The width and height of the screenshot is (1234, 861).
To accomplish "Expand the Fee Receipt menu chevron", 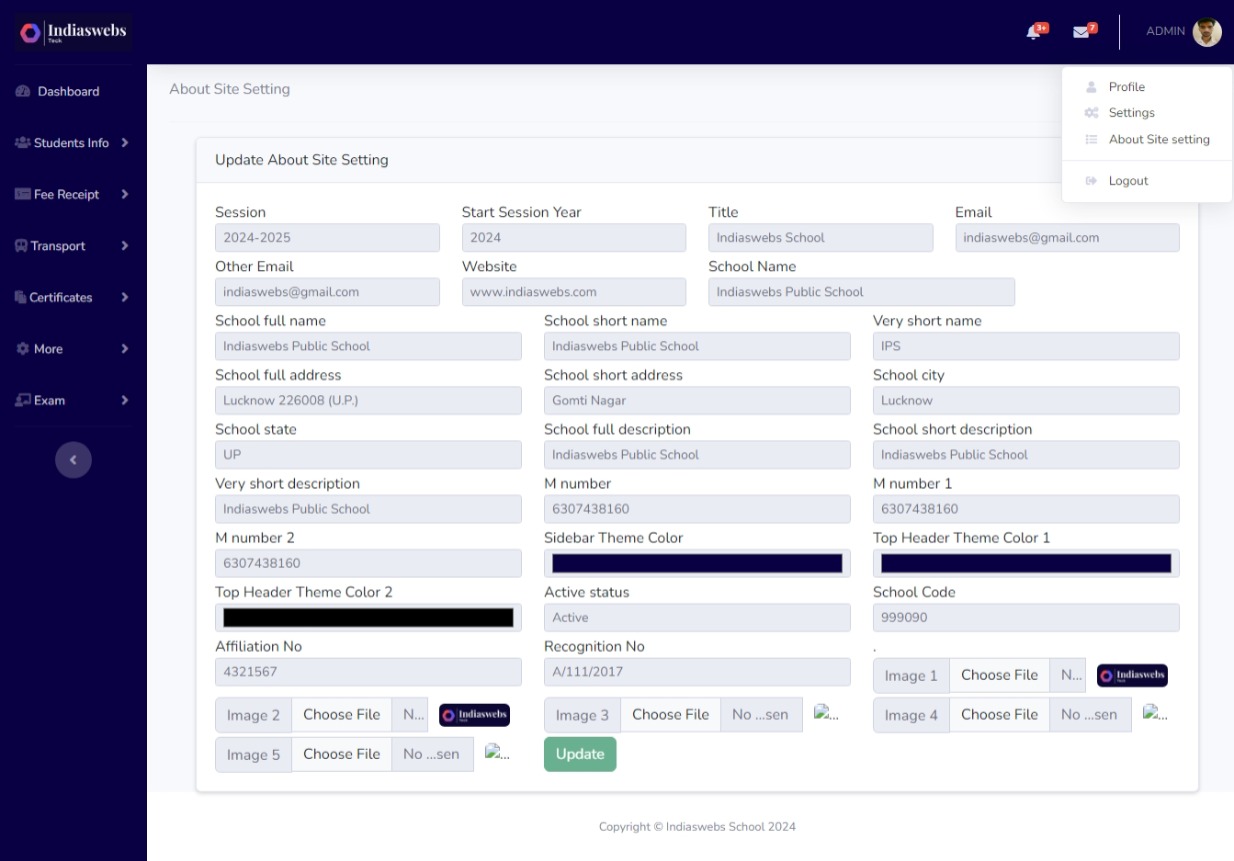I will click(x=125, y=195).
